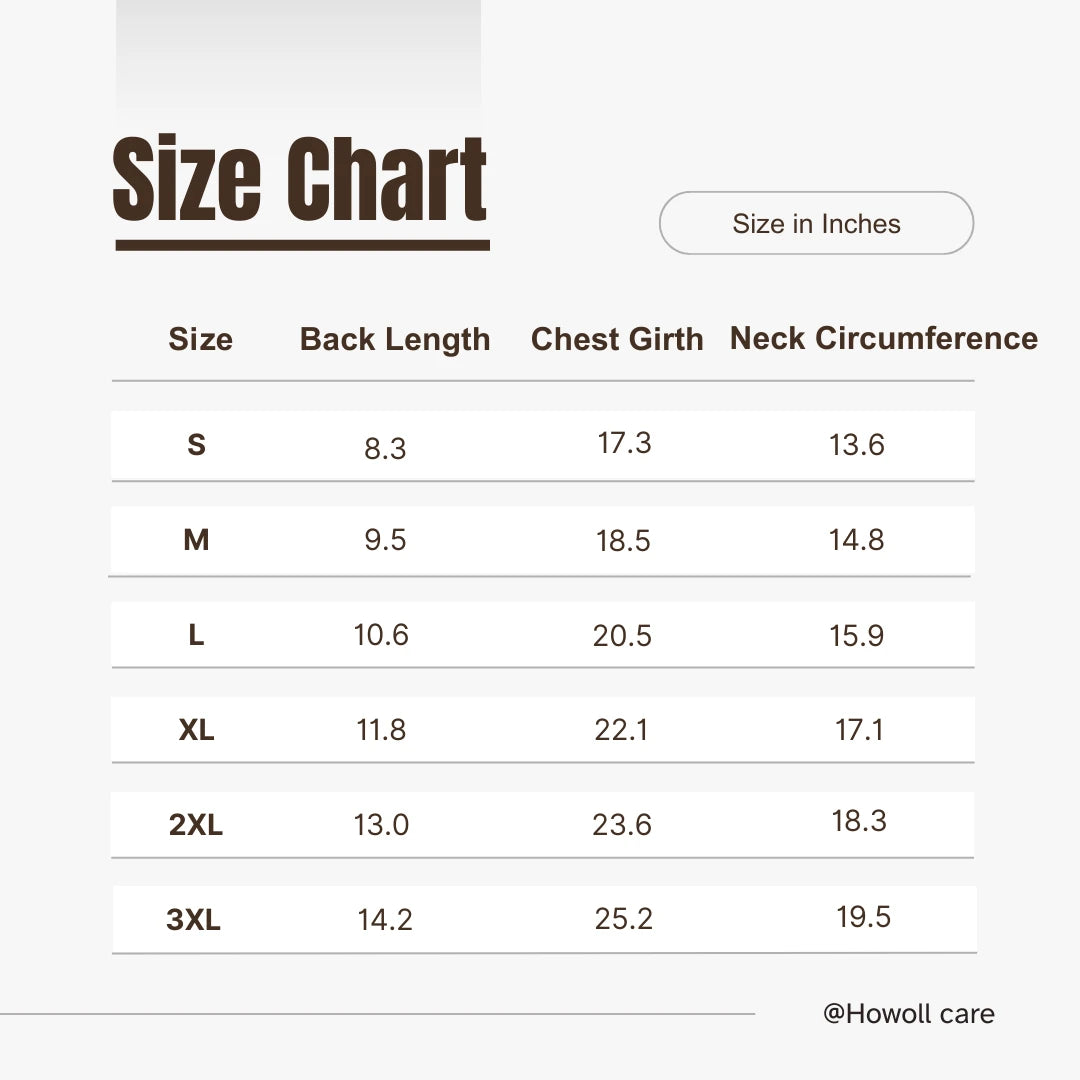Select the M size row label
Image resolution: width=1080 pixels, height=1080 pixels.
coord(196,540)
